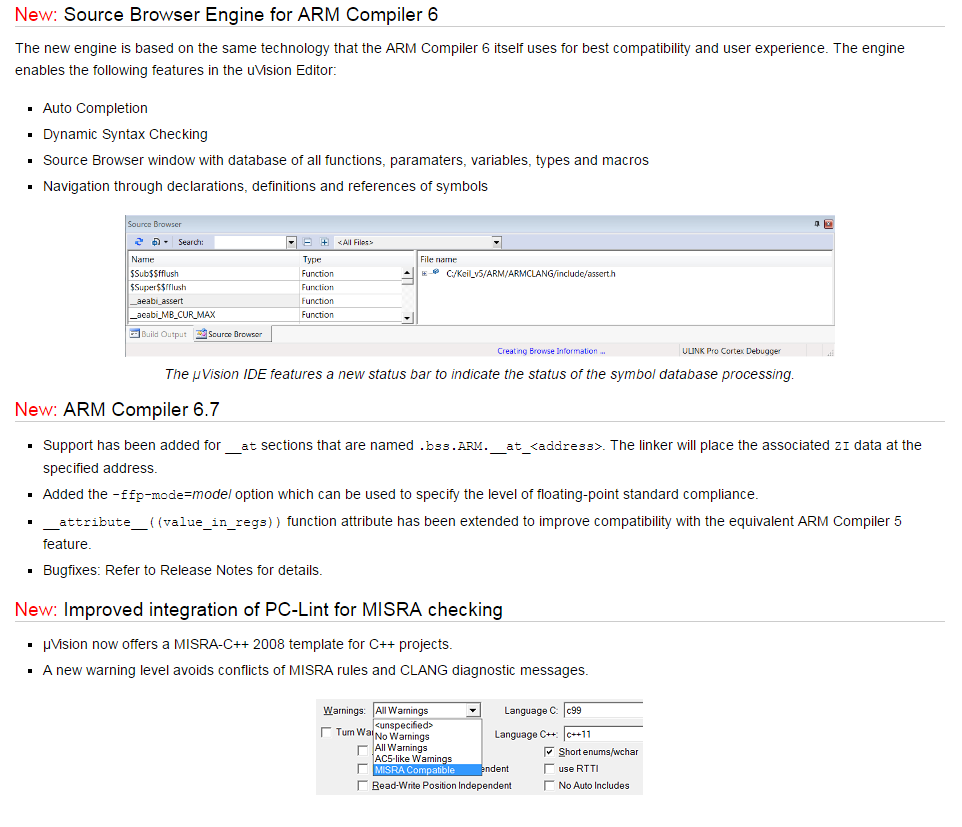Viewport: 962px width, 827px height.
Task: Close the Source Browser panel with red X
Action: pos(828,224)
